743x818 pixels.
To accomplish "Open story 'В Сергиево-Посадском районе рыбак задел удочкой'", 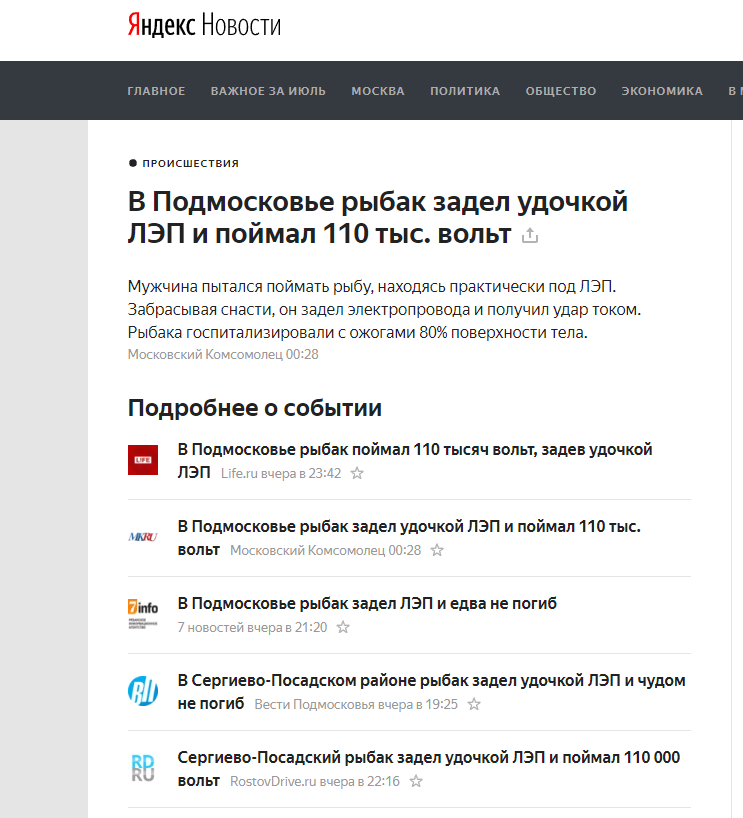I will coord(432,691).
